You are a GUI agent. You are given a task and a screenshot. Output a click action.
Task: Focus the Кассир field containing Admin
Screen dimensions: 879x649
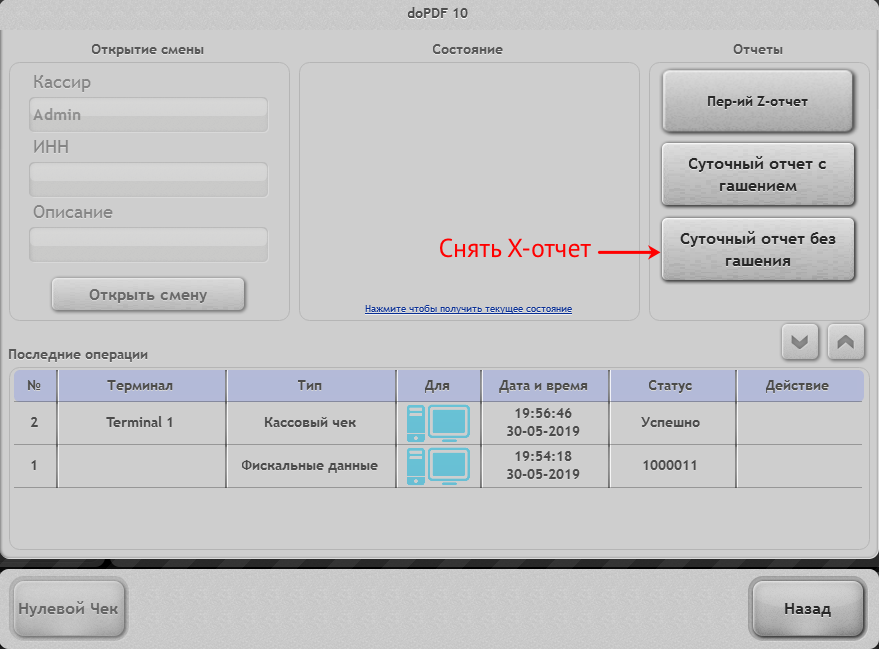148,115
